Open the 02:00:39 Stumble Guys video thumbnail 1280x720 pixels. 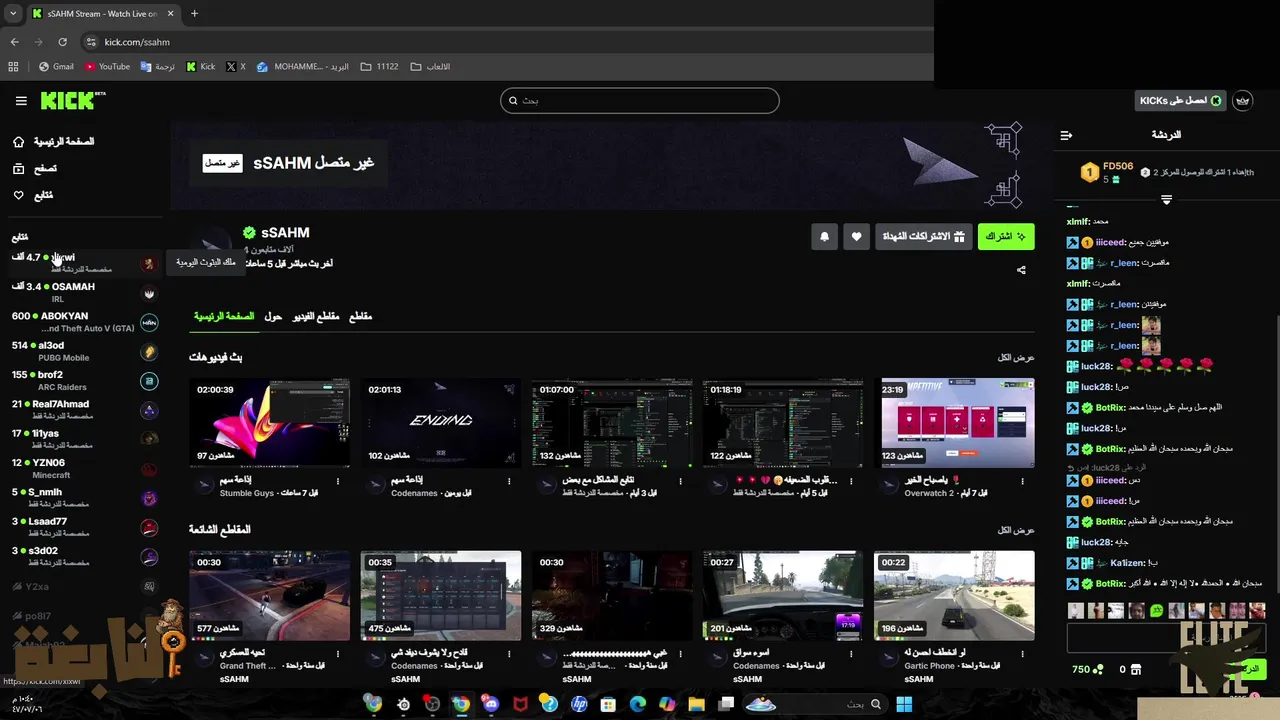(x=270, y=423)
